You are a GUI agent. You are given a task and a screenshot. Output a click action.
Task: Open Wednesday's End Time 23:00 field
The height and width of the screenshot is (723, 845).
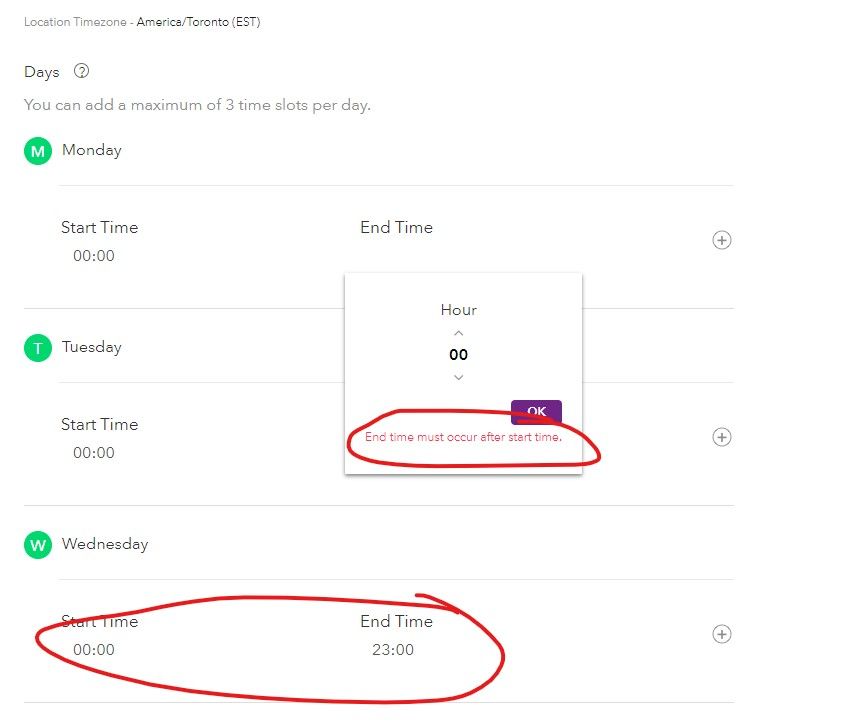click(393, 650)
